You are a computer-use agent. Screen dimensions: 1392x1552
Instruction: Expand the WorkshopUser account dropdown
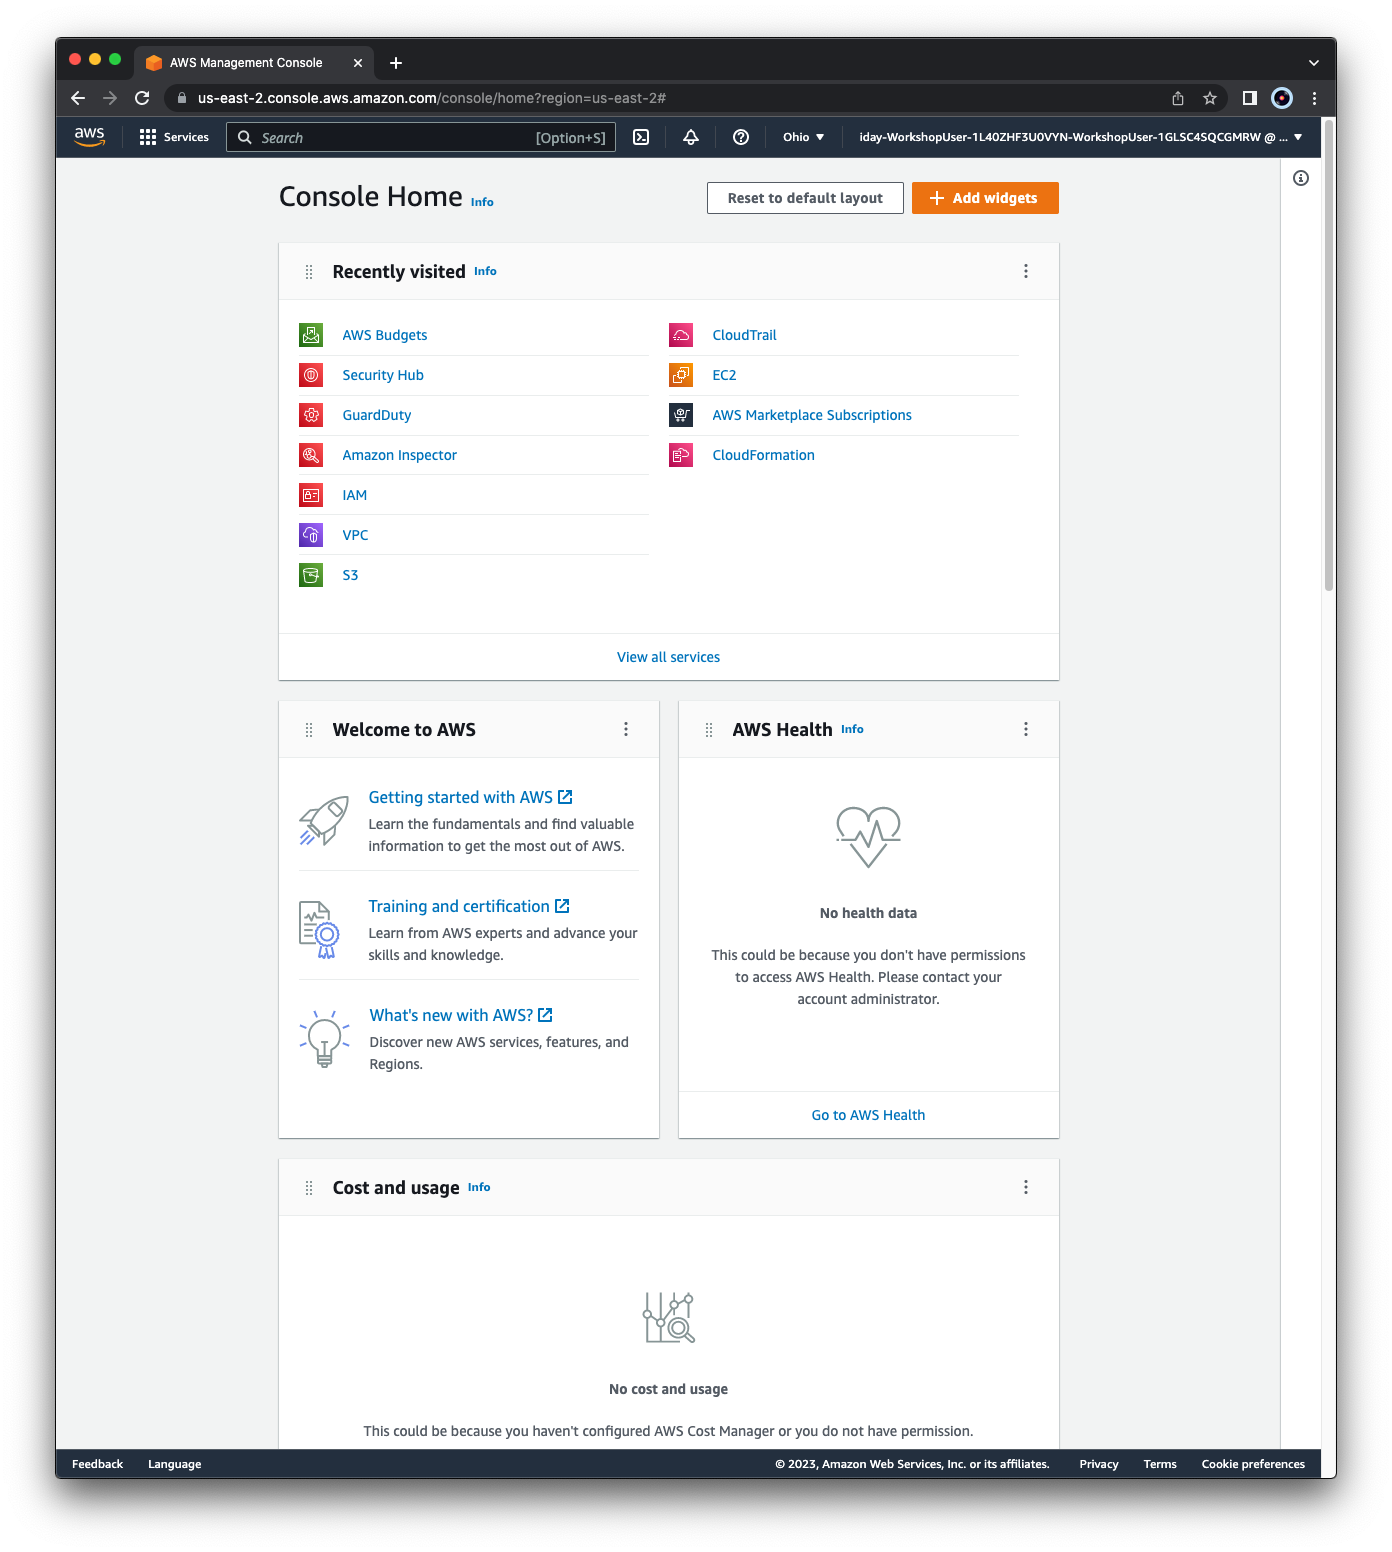click(1080, 137)
